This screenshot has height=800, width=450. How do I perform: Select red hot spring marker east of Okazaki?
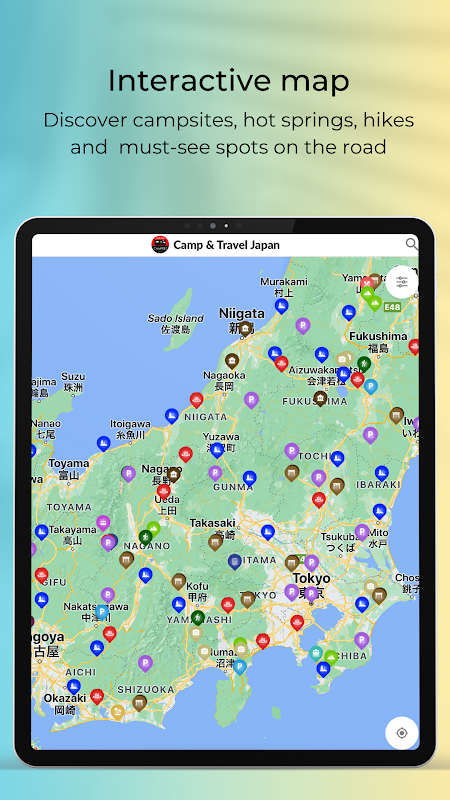(97, 696)
